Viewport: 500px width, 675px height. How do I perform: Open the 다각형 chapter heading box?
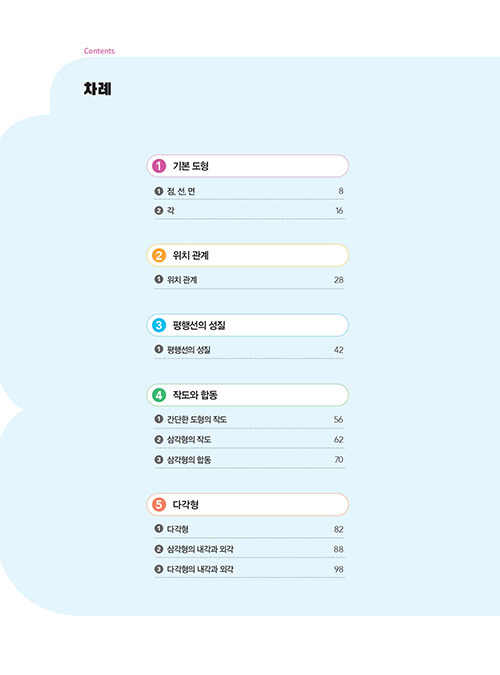click(248, 504)
